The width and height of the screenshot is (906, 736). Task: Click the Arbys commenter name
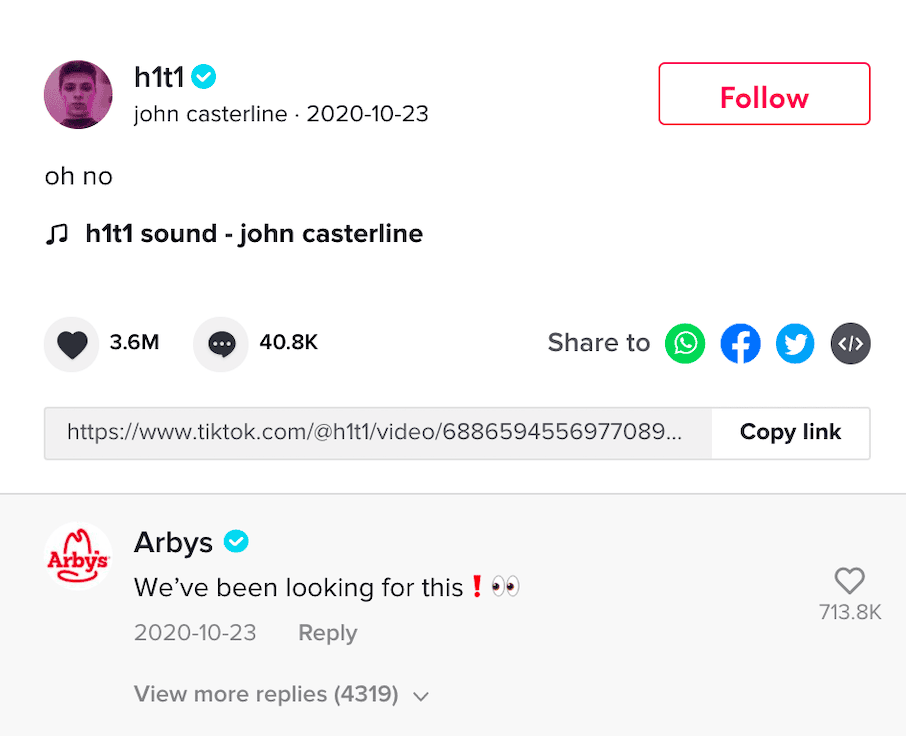(x=173, y=542)
